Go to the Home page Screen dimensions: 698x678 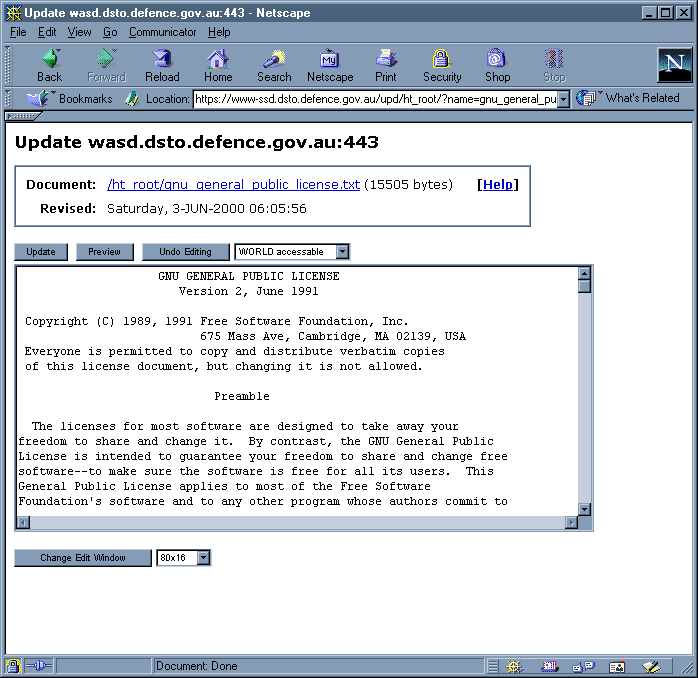point(218,65)
